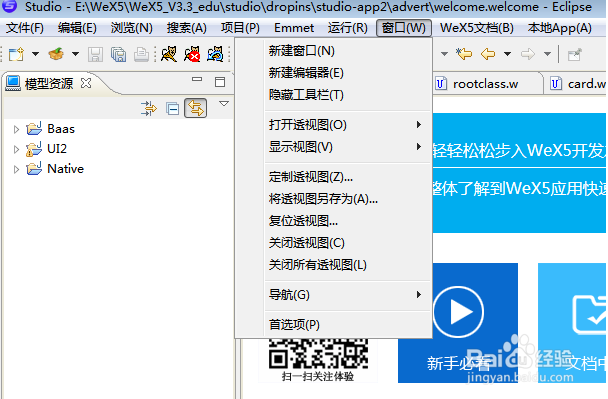The width and height of the screenshot is (608, 399).
Task: Open the 文件(F) menu
Action: [x=25, y=28]
